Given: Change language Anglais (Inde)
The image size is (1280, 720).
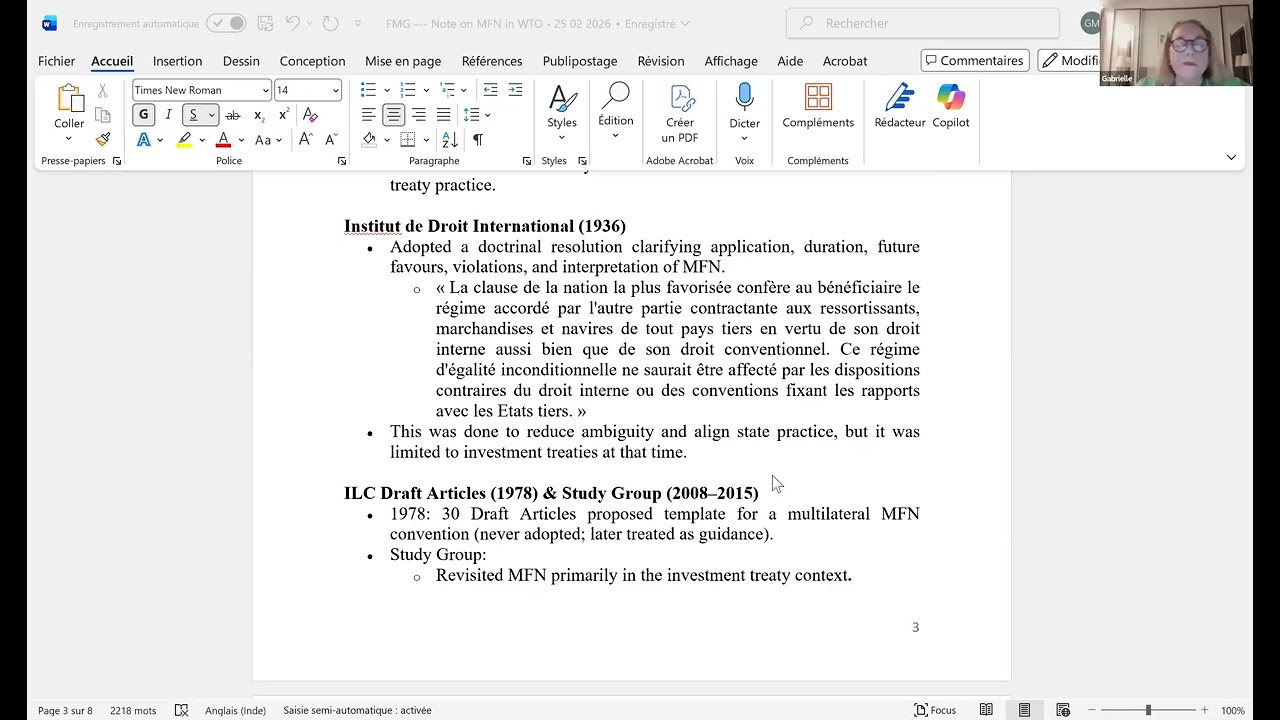Looking at the screenshot, I should click(x=235, y=710).
